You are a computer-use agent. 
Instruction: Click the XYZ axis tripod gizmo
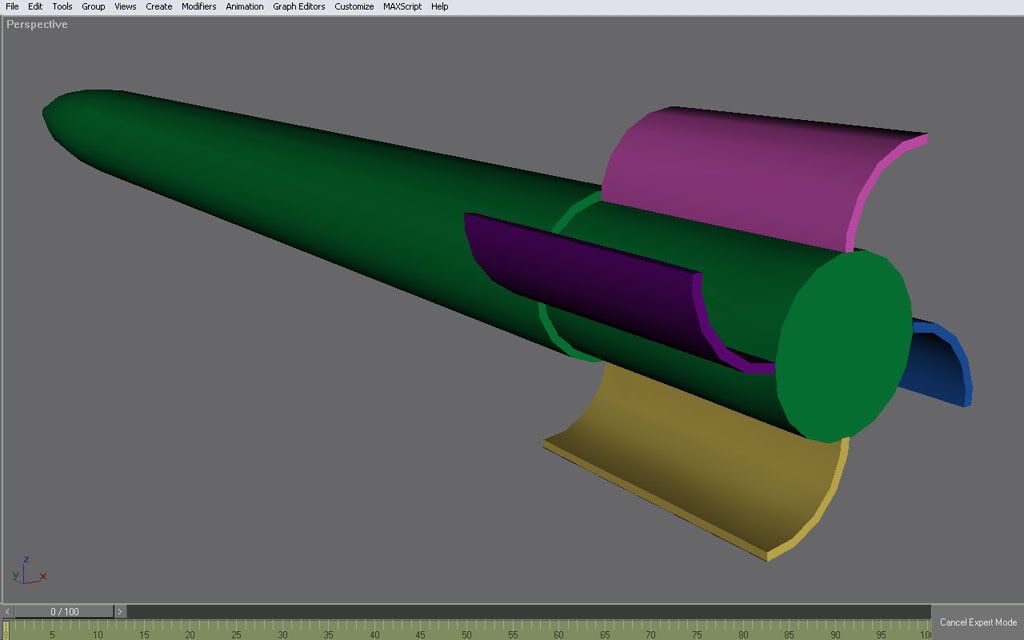[x=27, y=571]
